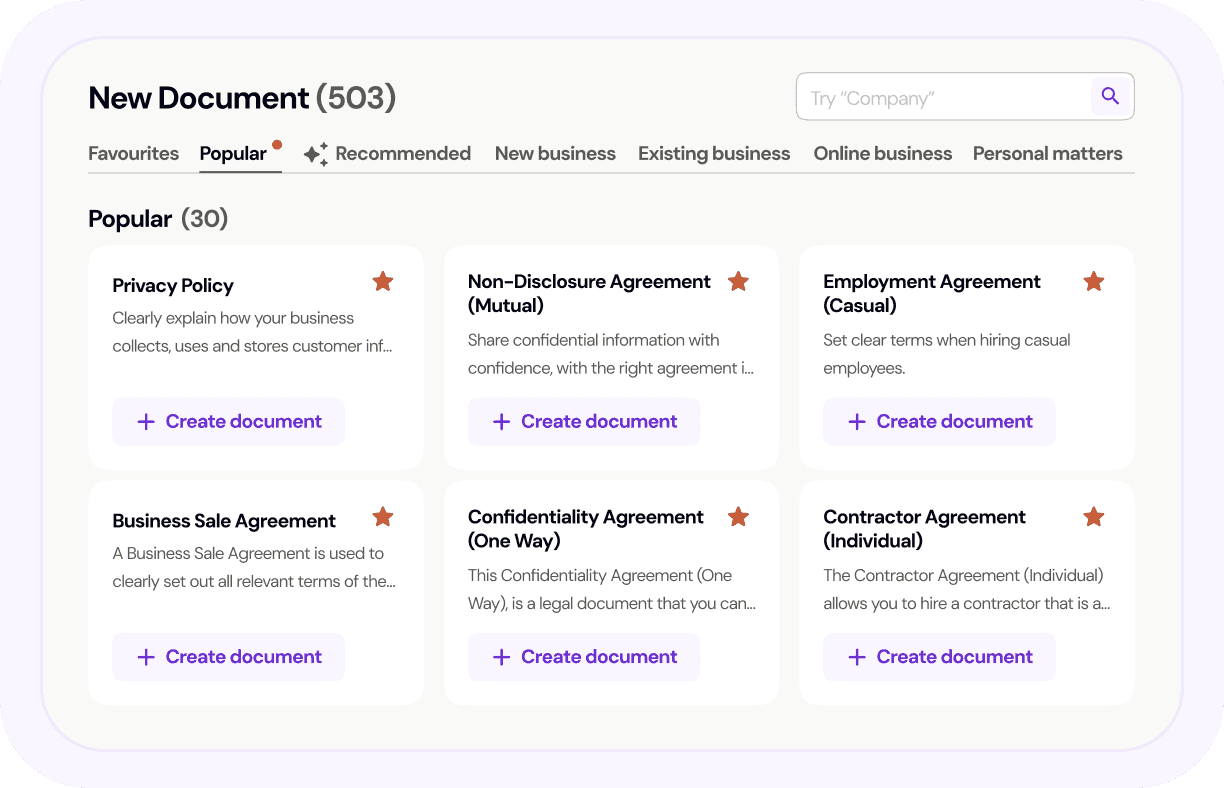This screenshot has width=1224, height=788.
Task: Show the Personal matters tab
Action: [1047, 154]
